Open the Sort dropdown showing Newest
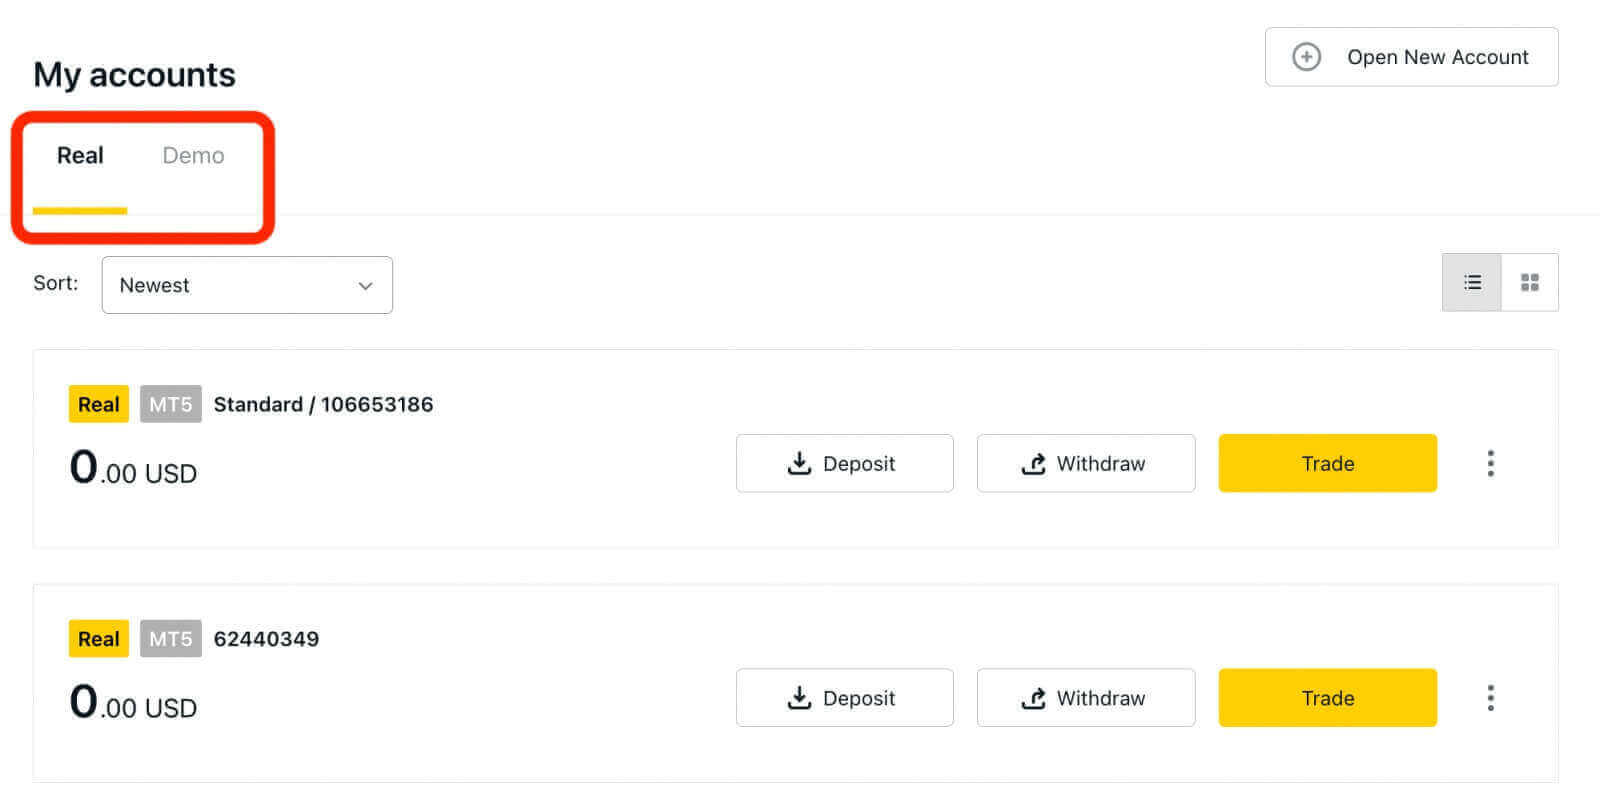 [x=247, y=285]
